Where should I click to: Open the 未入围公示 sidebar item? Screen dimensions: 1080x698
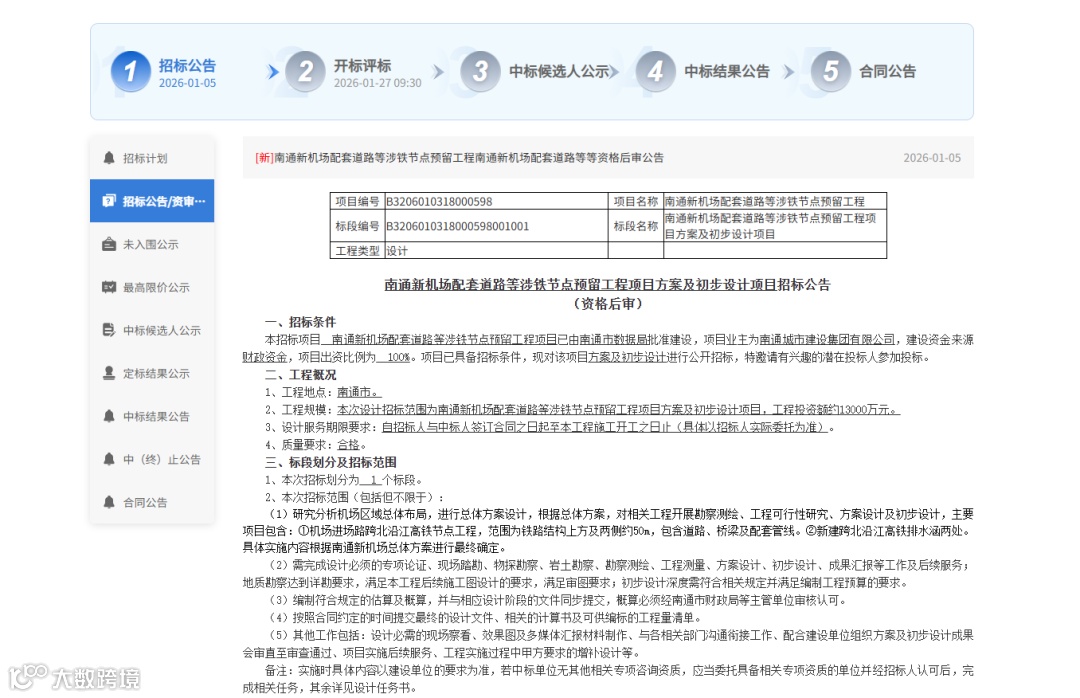[x=152, y=244]
